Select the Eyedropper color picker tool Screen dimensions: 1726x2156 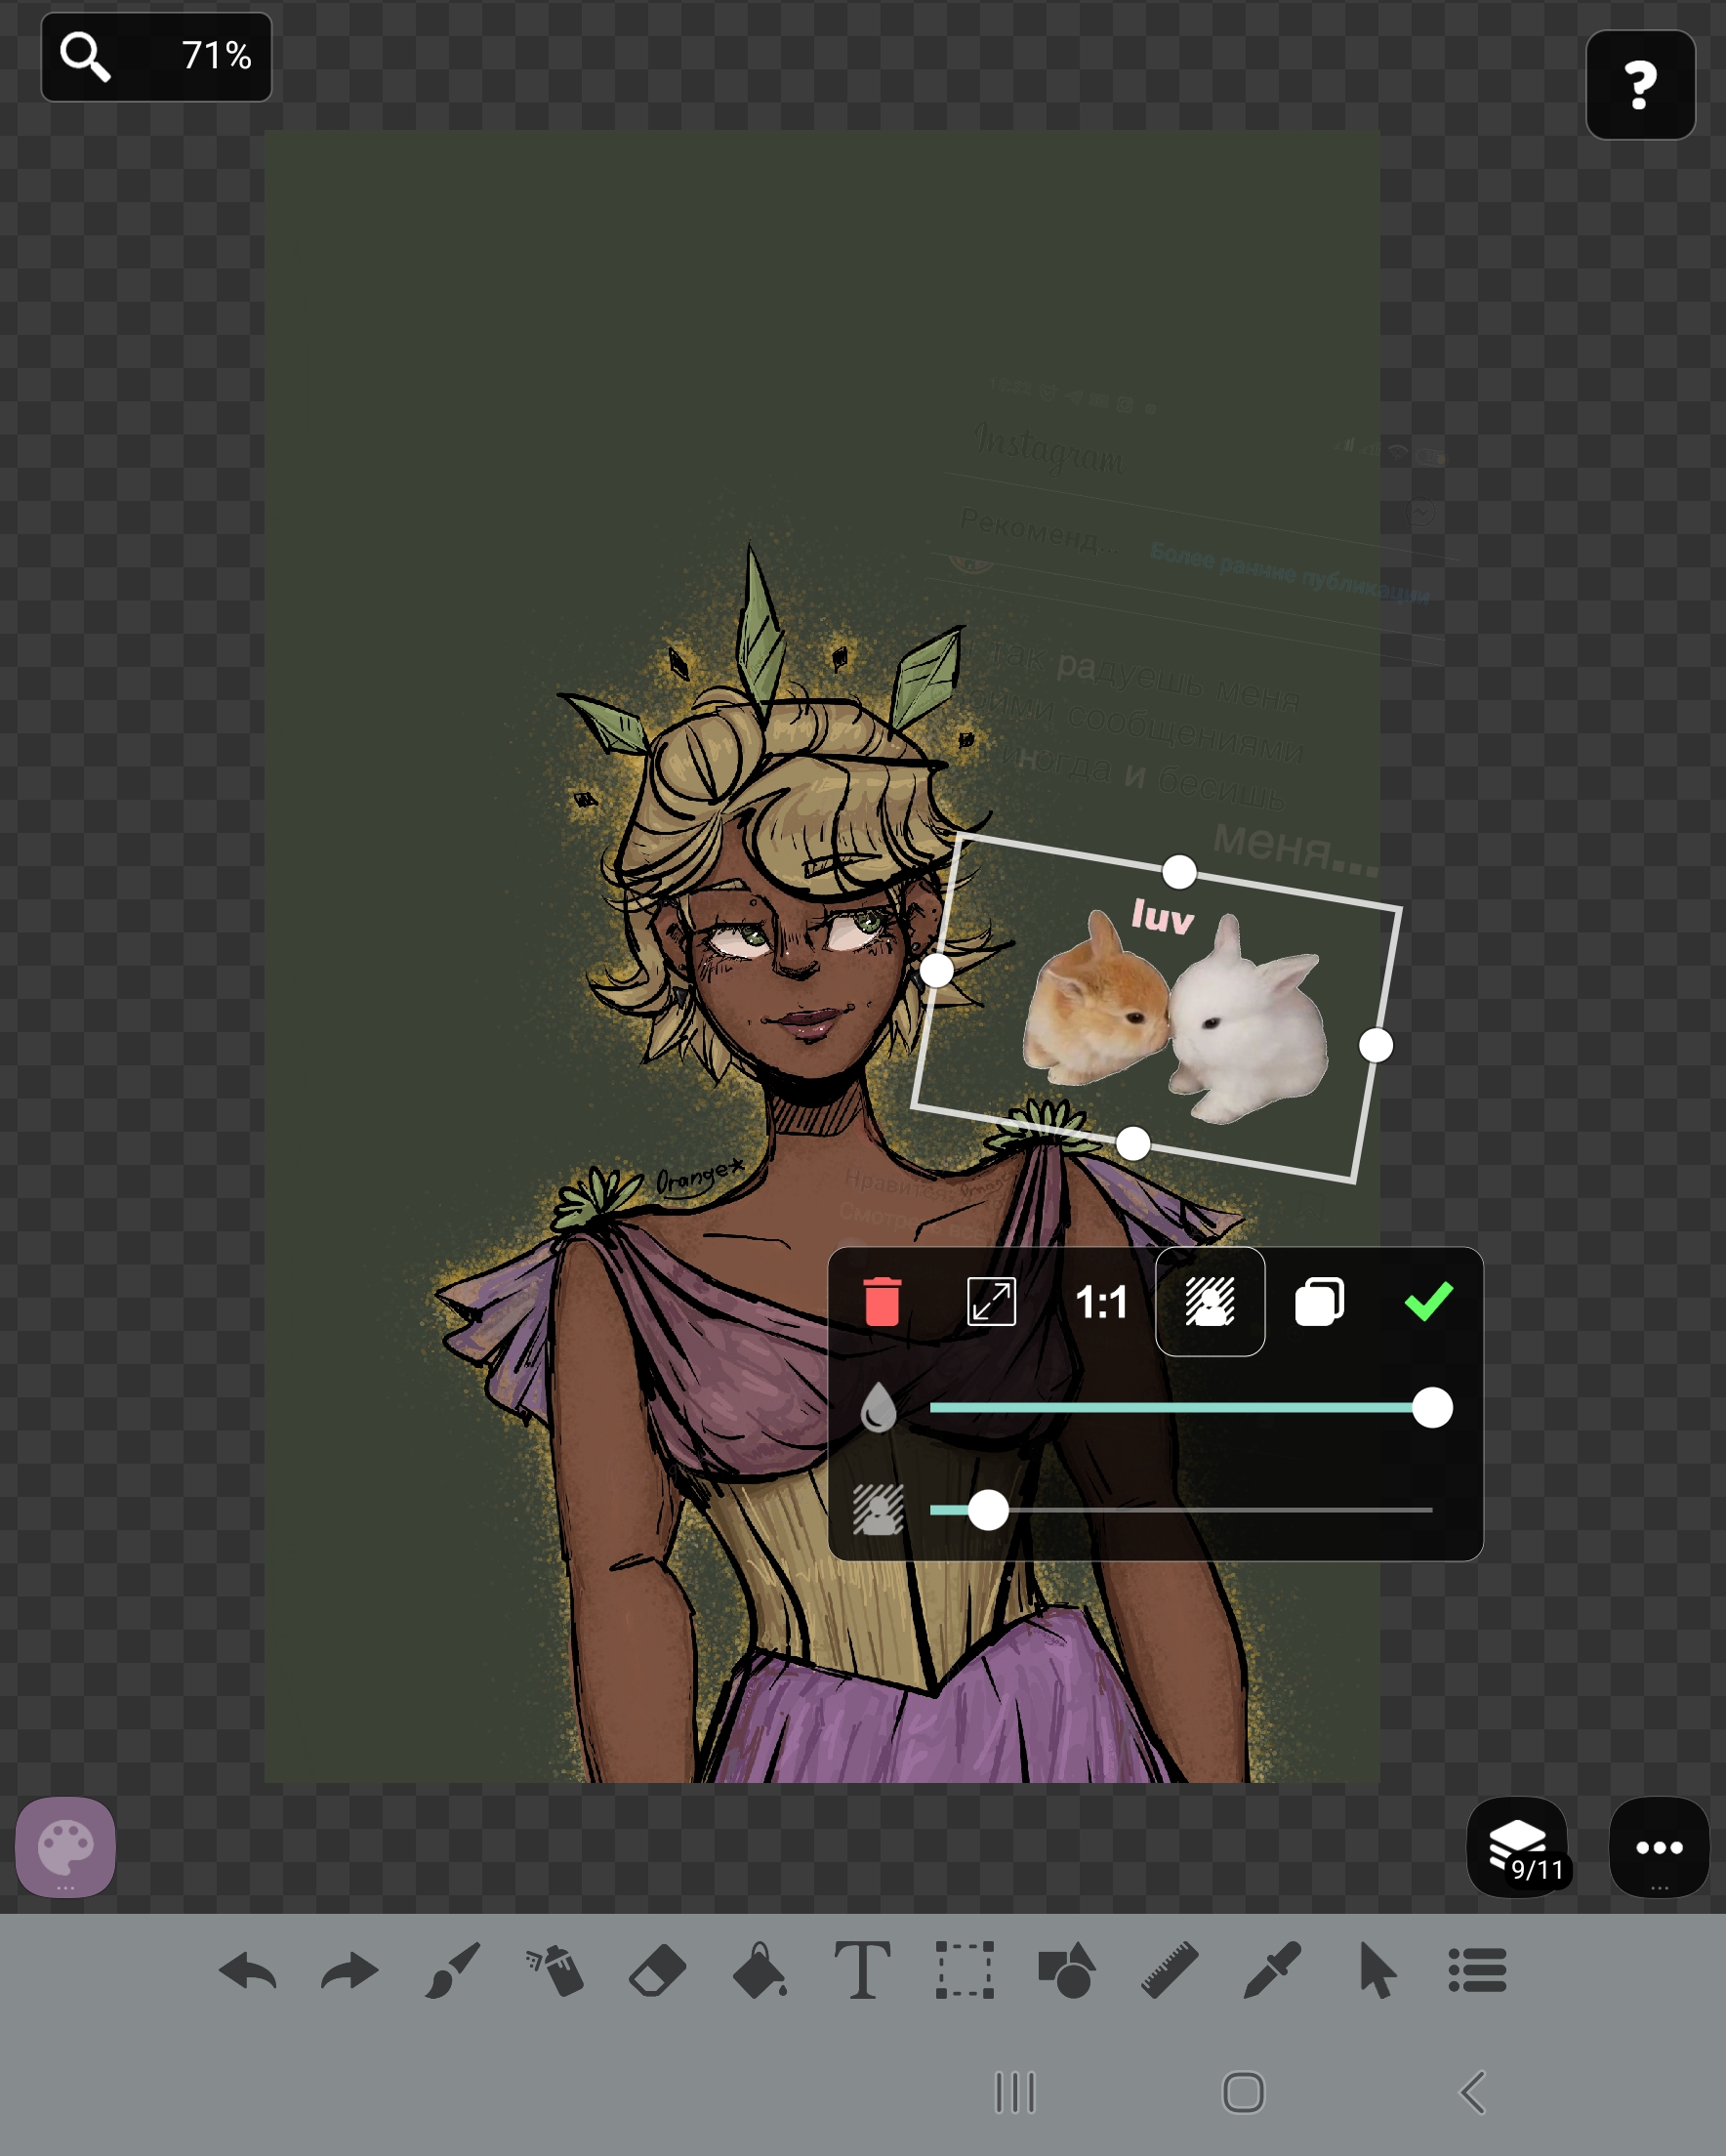point(1272,1970)
